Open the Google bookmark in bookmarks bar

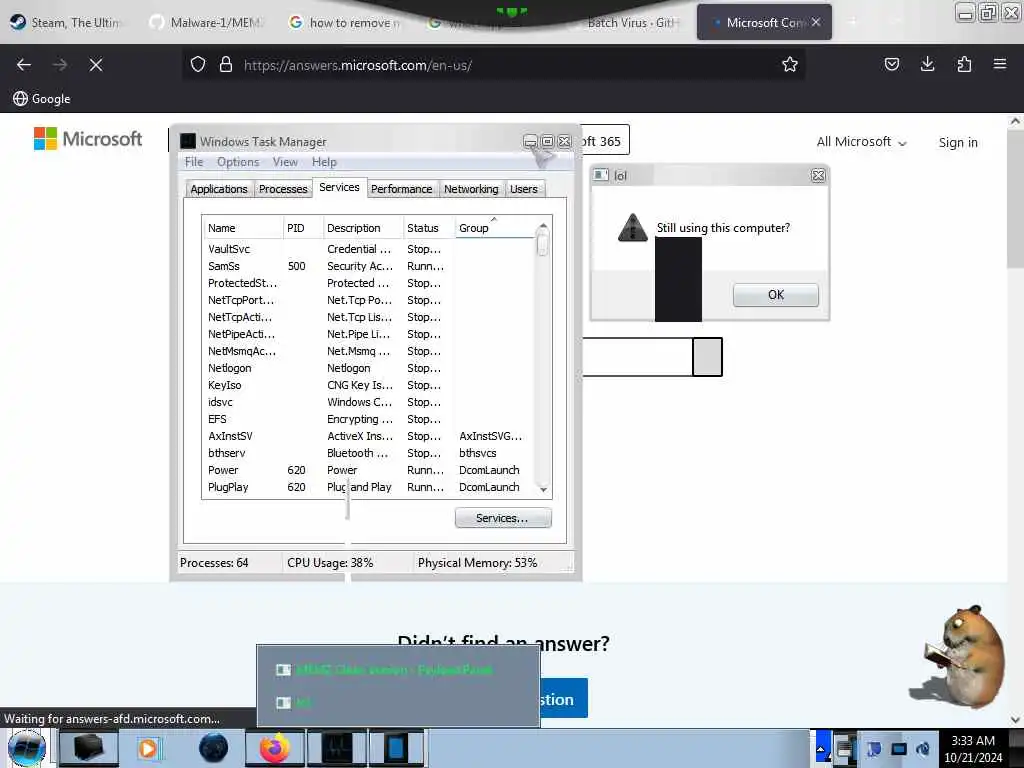[42, 99]
